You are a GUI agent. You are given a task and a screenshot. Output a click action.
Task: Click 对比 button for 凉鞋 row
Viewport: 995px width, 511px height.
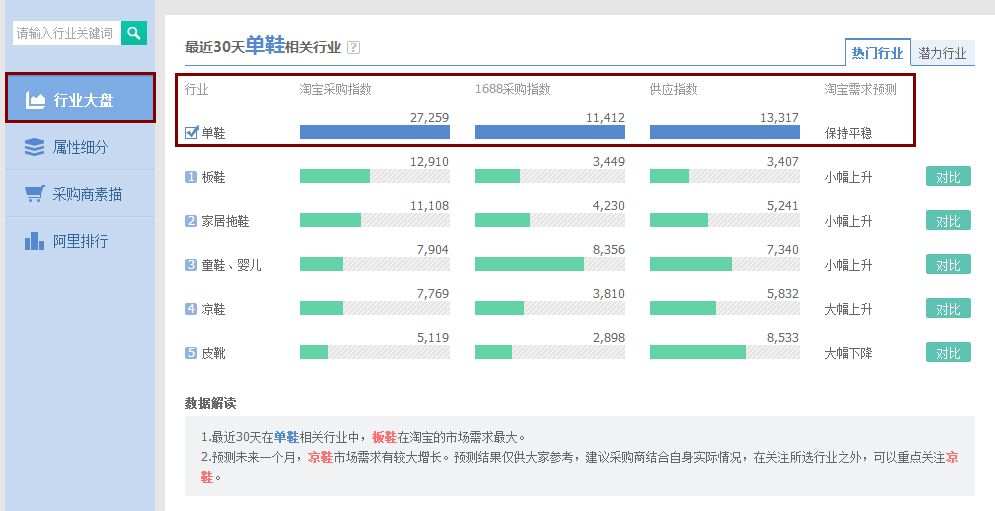click(948, 309)
